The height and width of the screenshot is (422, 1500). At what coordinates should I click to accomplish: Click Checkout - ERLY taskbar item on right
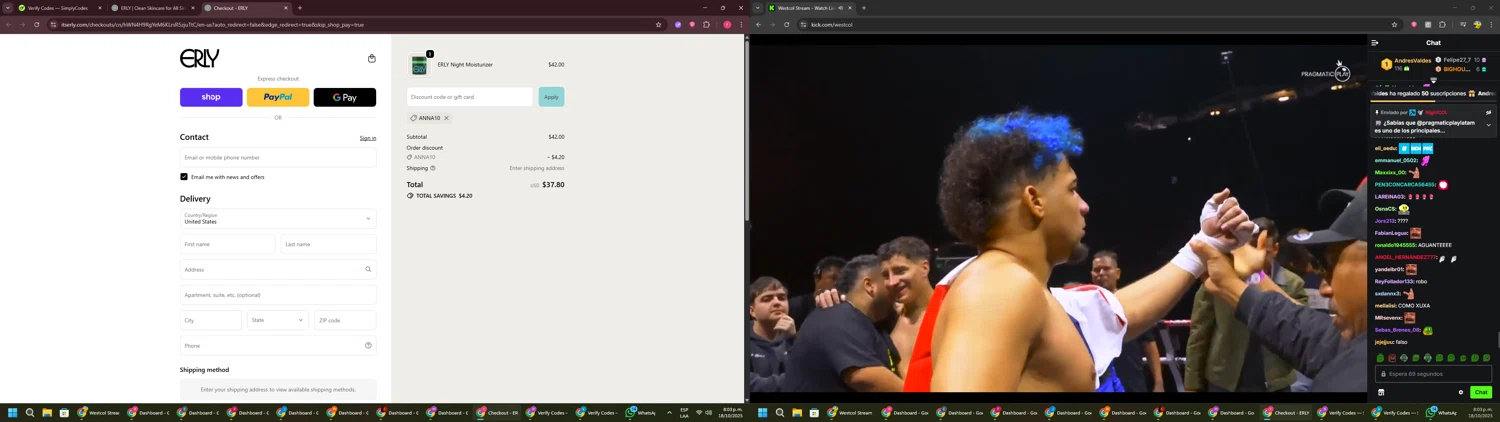point(1287,412)
